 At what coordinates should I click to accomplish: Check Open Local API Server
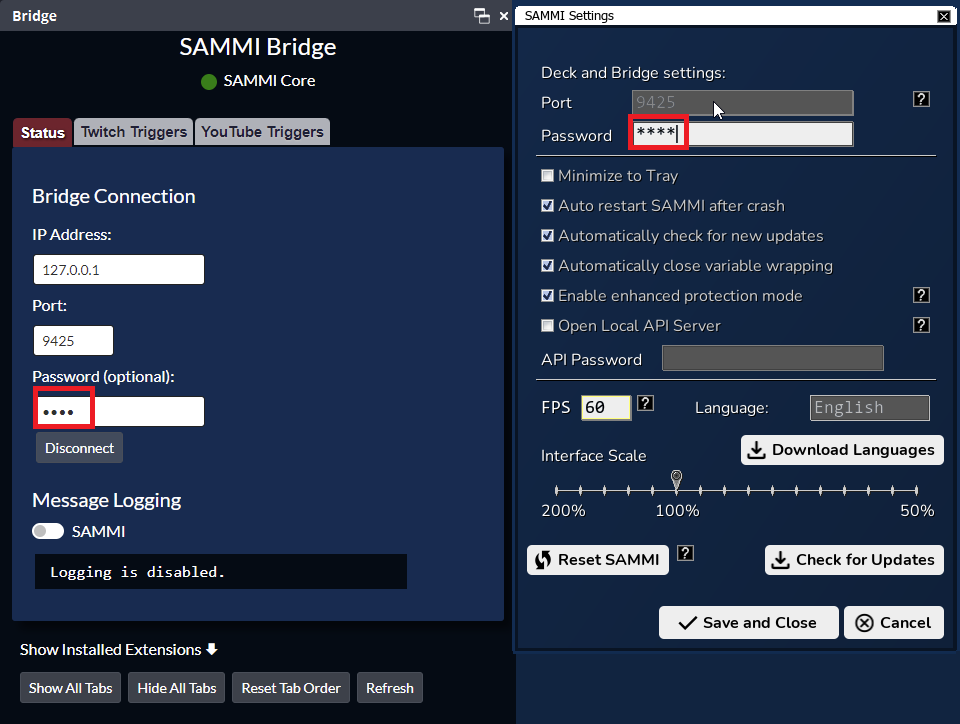(x=547, y=326)
